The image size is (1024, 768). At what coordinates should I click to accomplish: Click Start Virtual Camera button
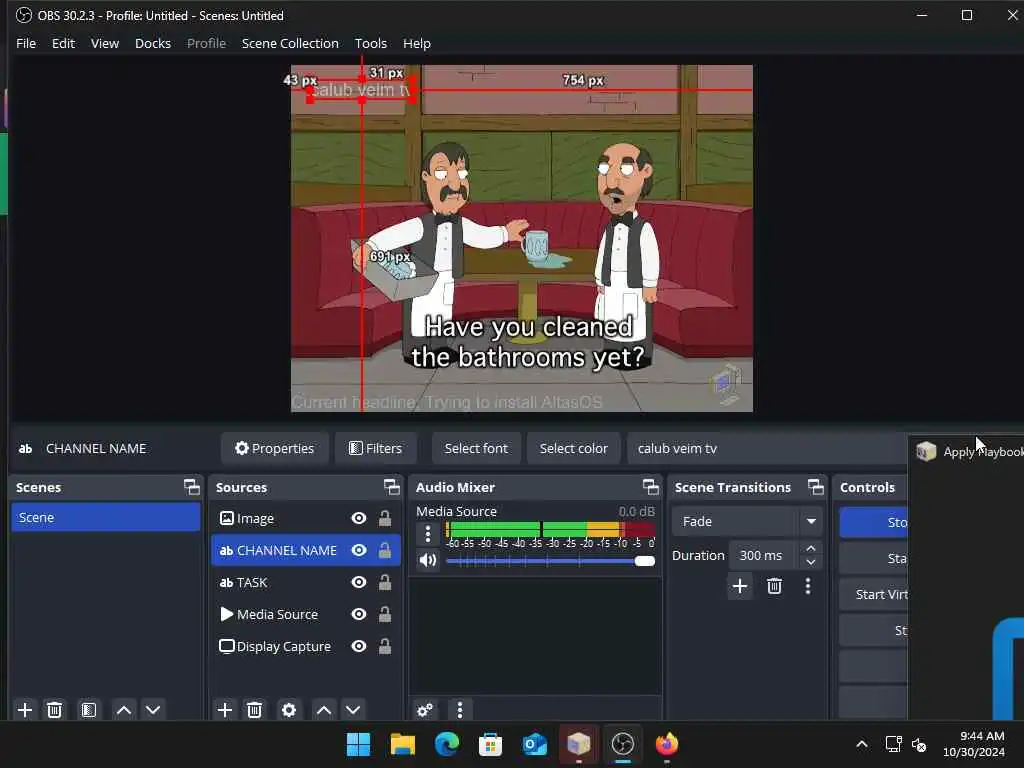tap(874, 595)
